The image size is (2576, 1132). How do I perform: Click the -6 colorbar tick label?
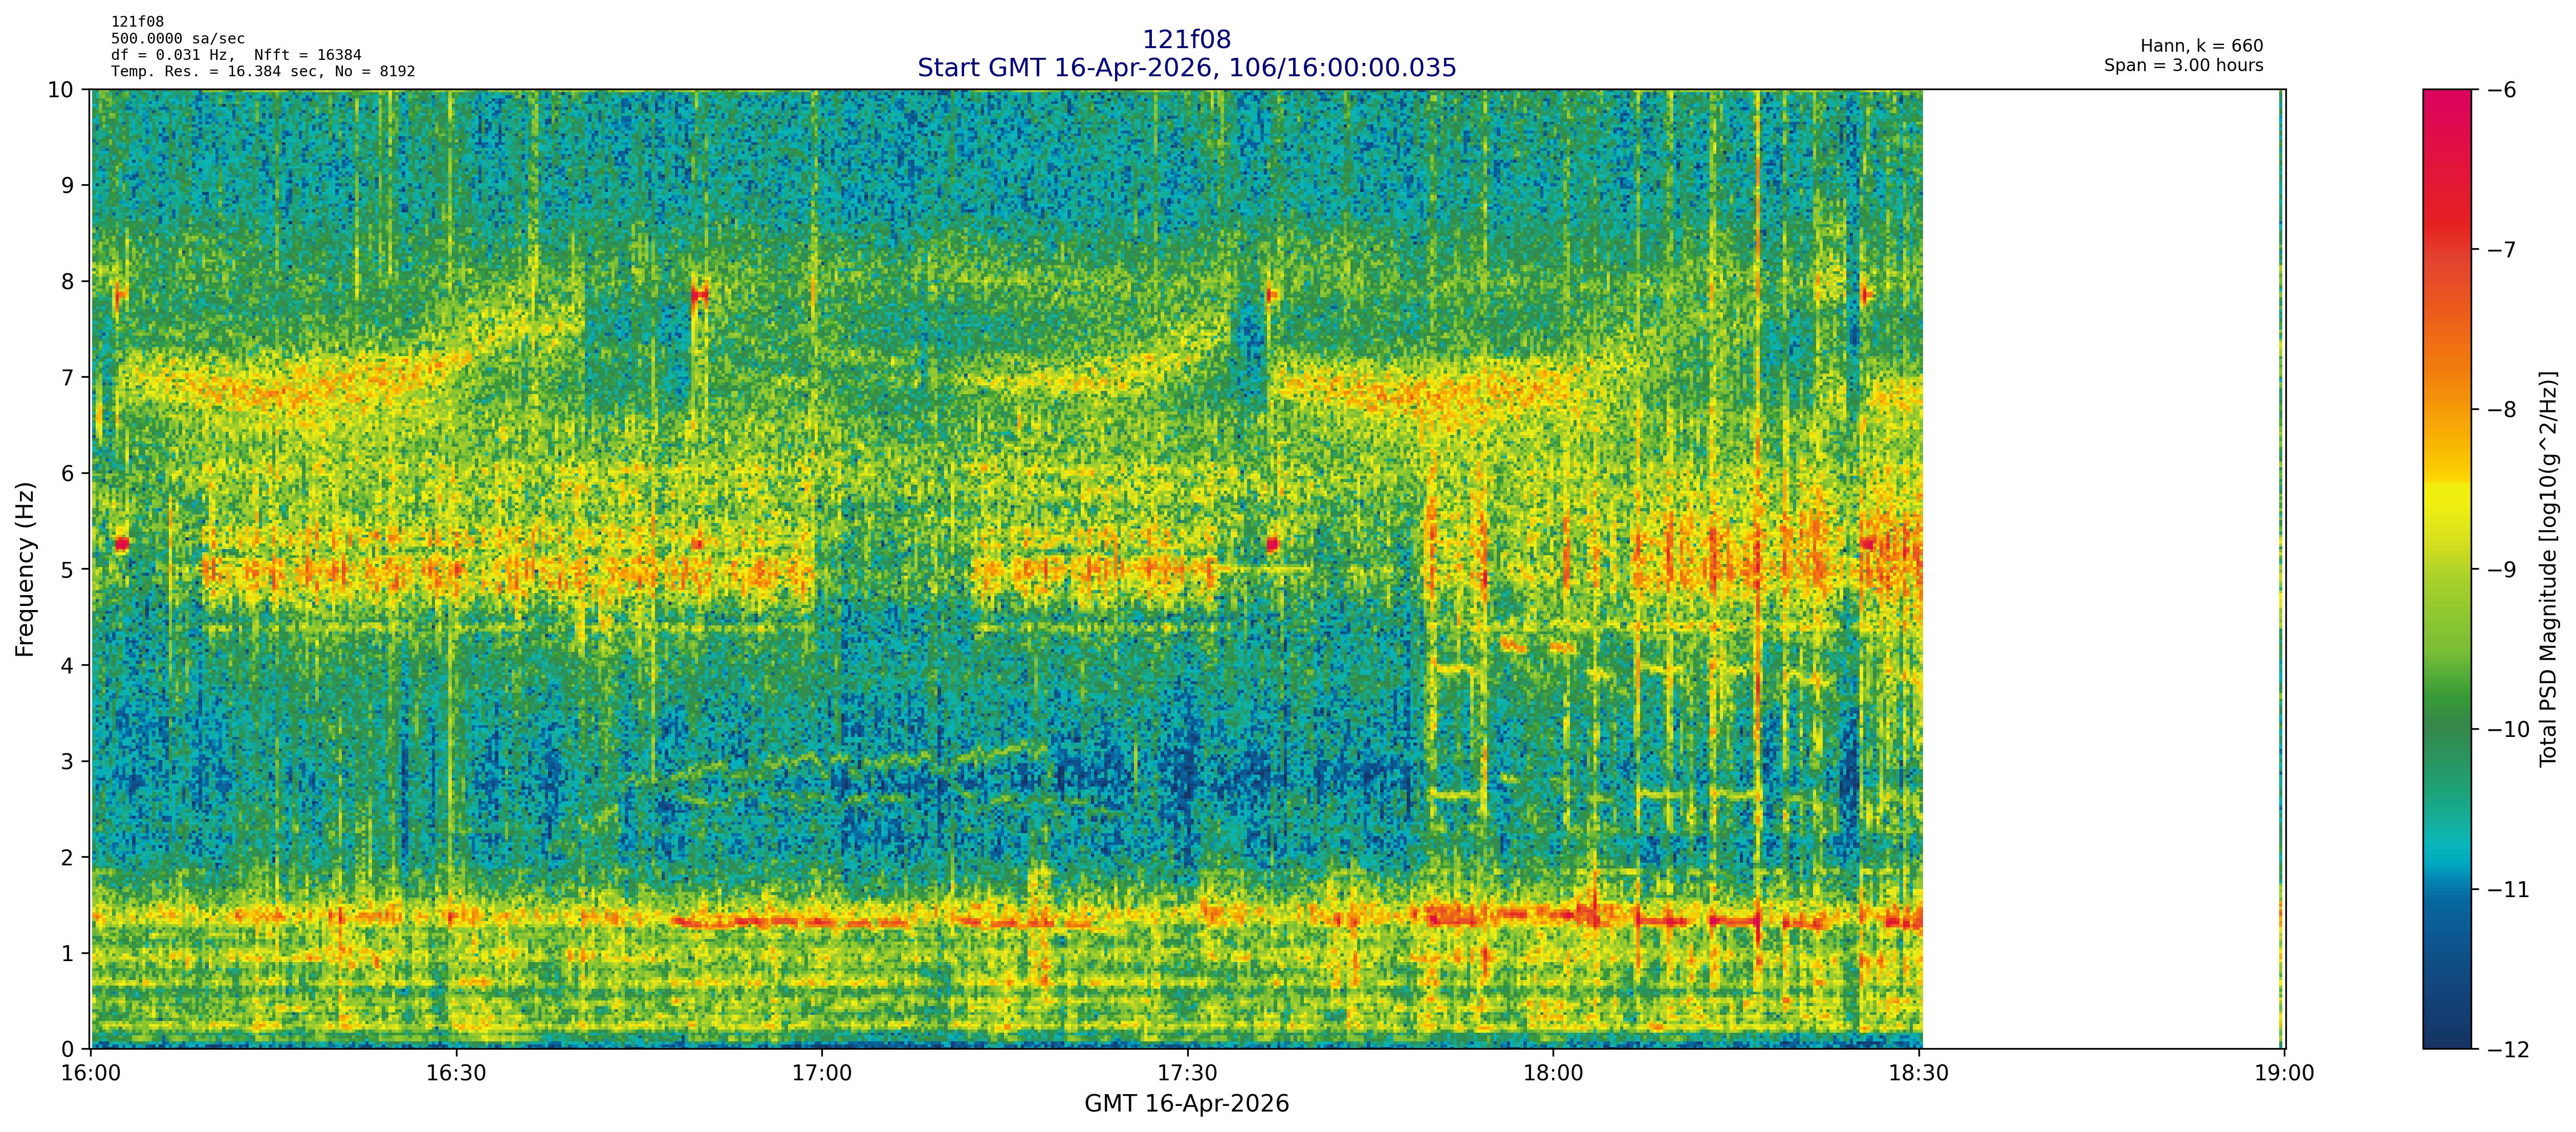coord(2503,90)
